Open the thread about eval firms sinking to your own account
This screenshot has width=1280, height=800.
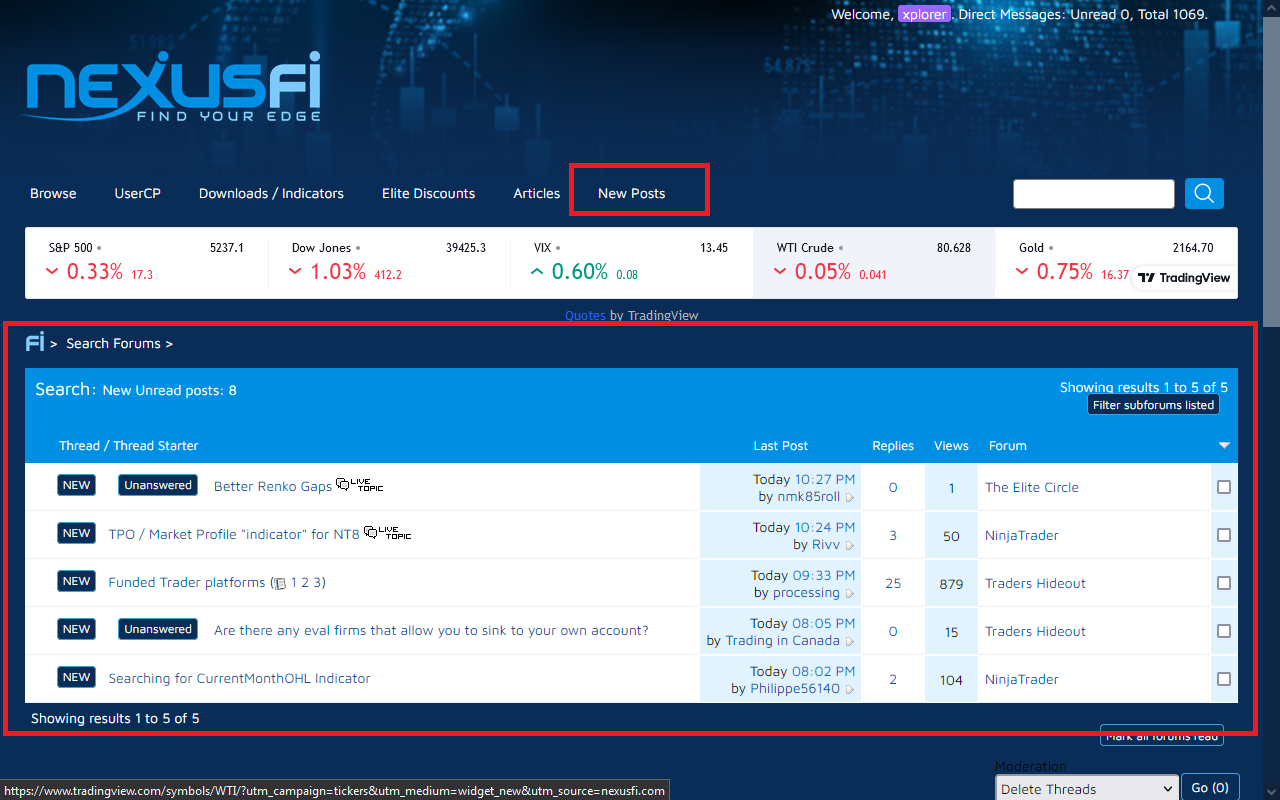coord(431,630)
